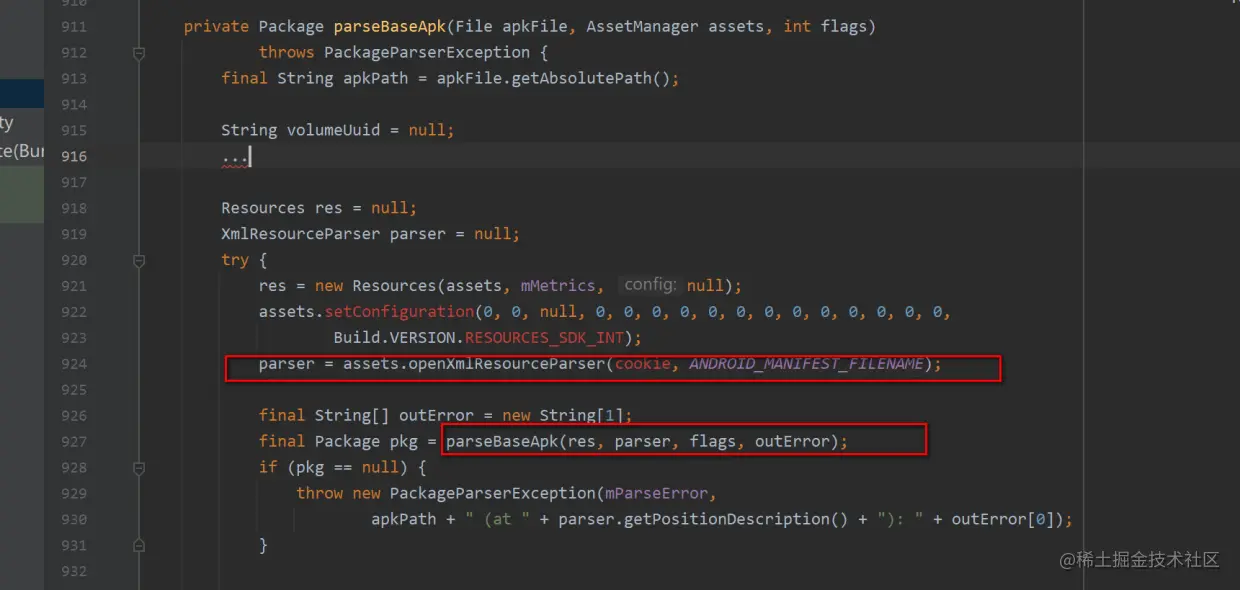Click line number 911 in the gutter
1240x590 pixels.
point(73,27)
